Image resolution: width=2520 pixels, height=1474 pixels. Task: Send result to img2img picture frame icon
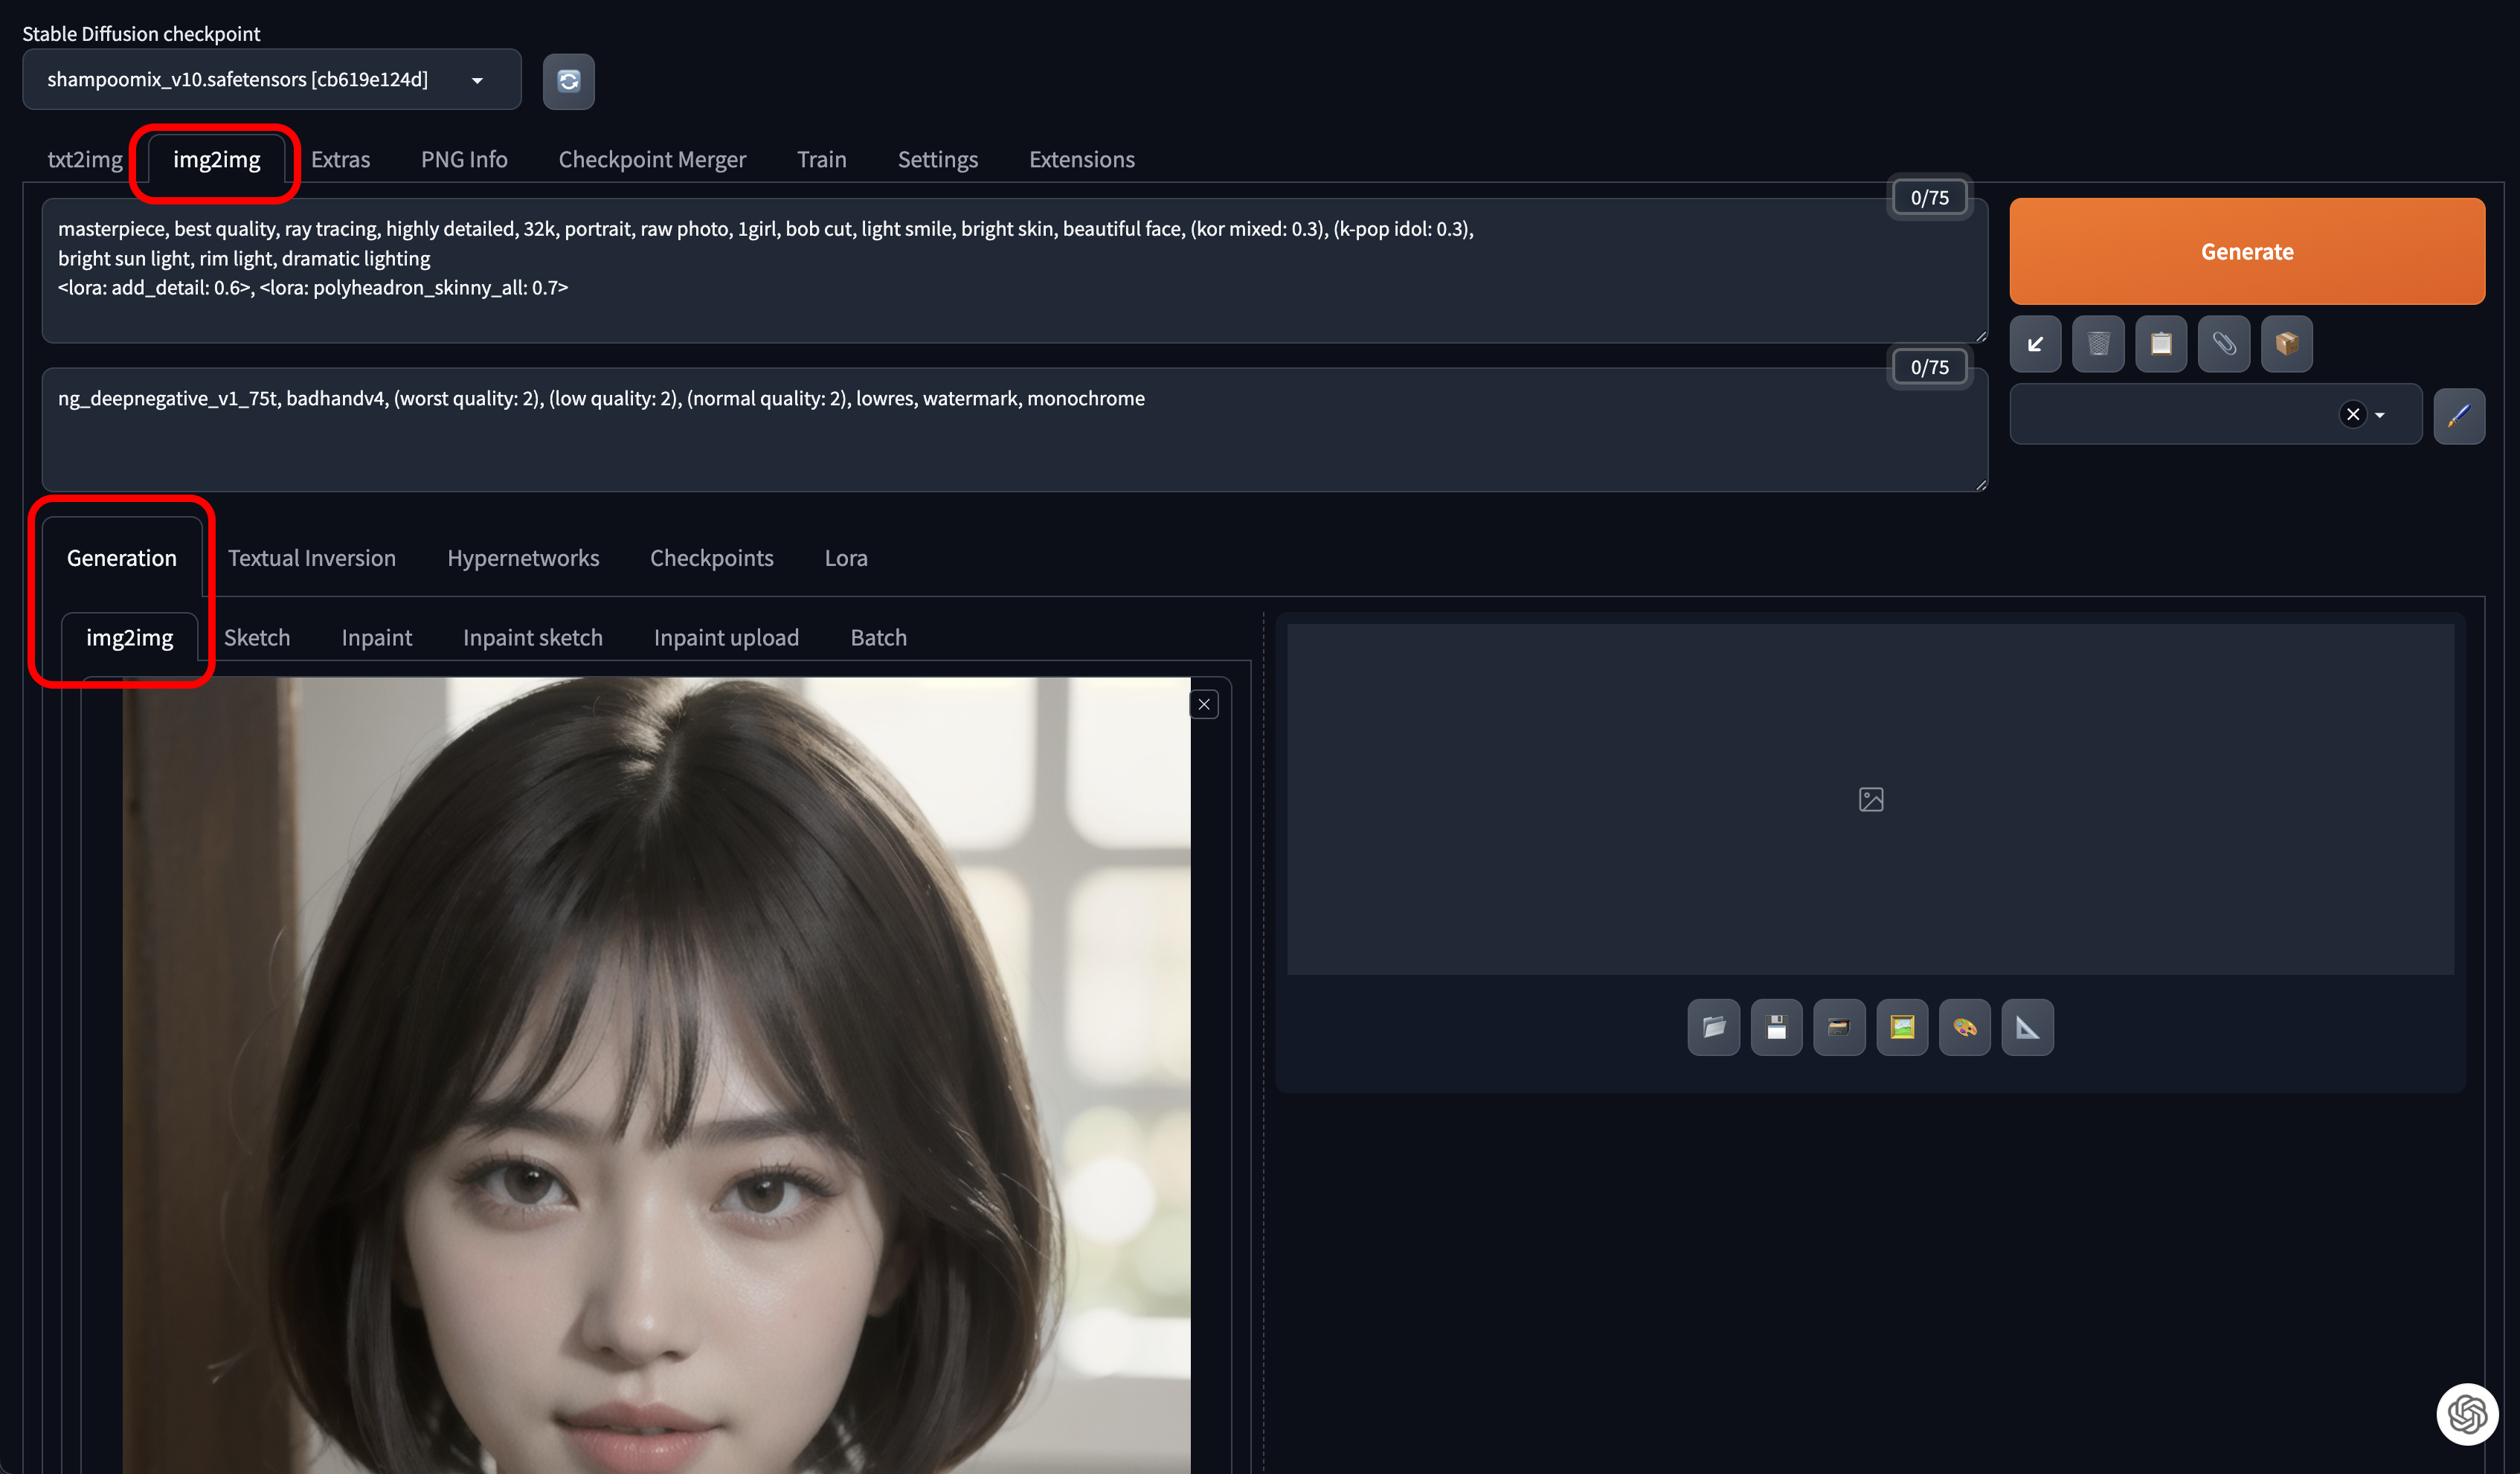tap(1902, 1027)
